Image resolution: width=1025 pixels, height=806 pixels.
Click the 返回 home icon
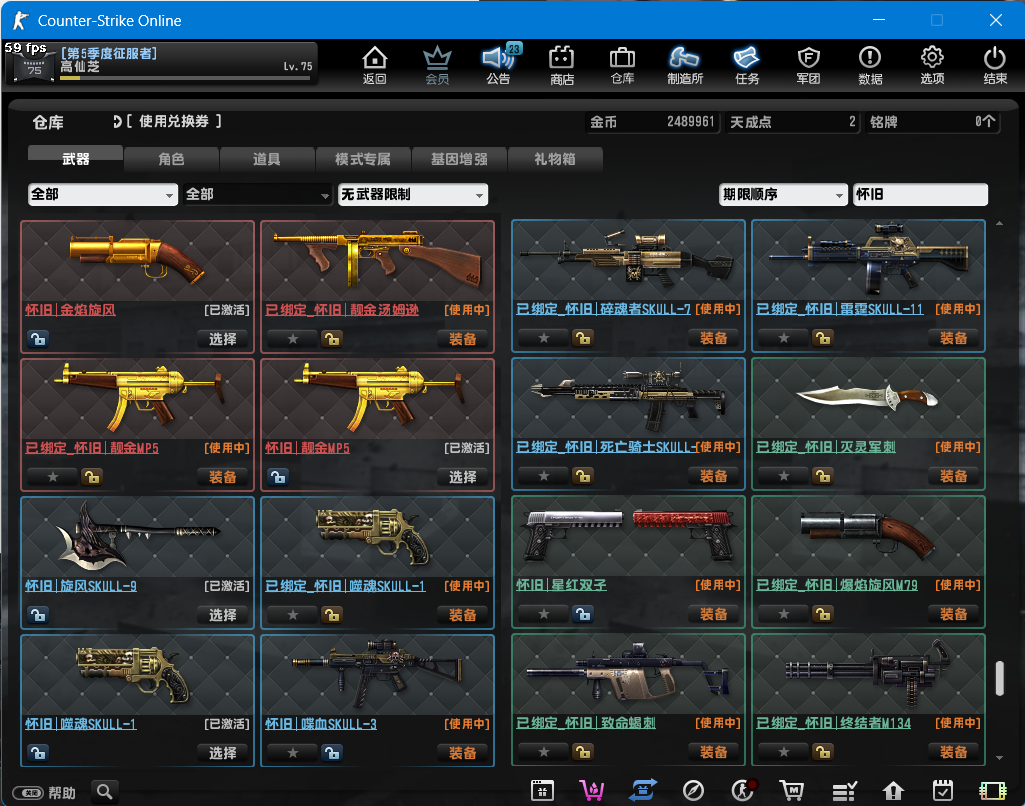[x=375, y=65]
